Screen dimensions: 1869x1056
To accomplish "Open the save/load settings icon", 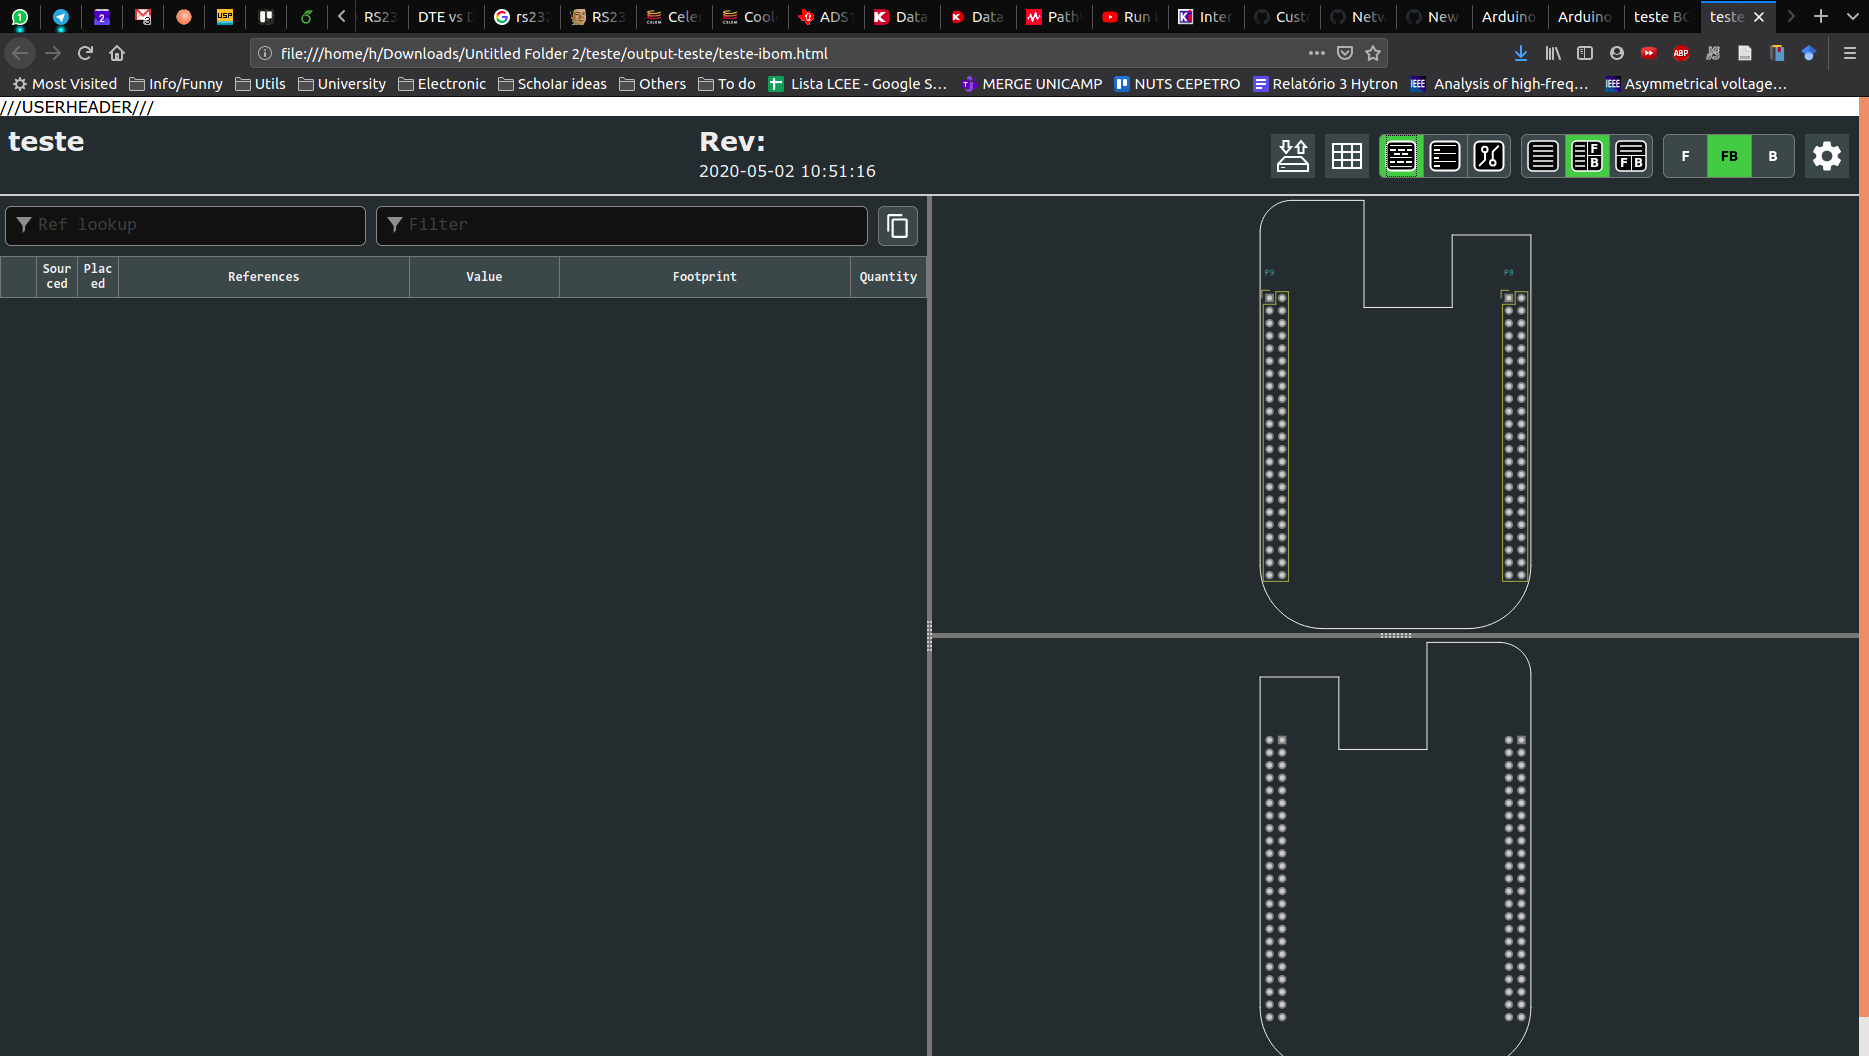I will (x=1293, y=156).
